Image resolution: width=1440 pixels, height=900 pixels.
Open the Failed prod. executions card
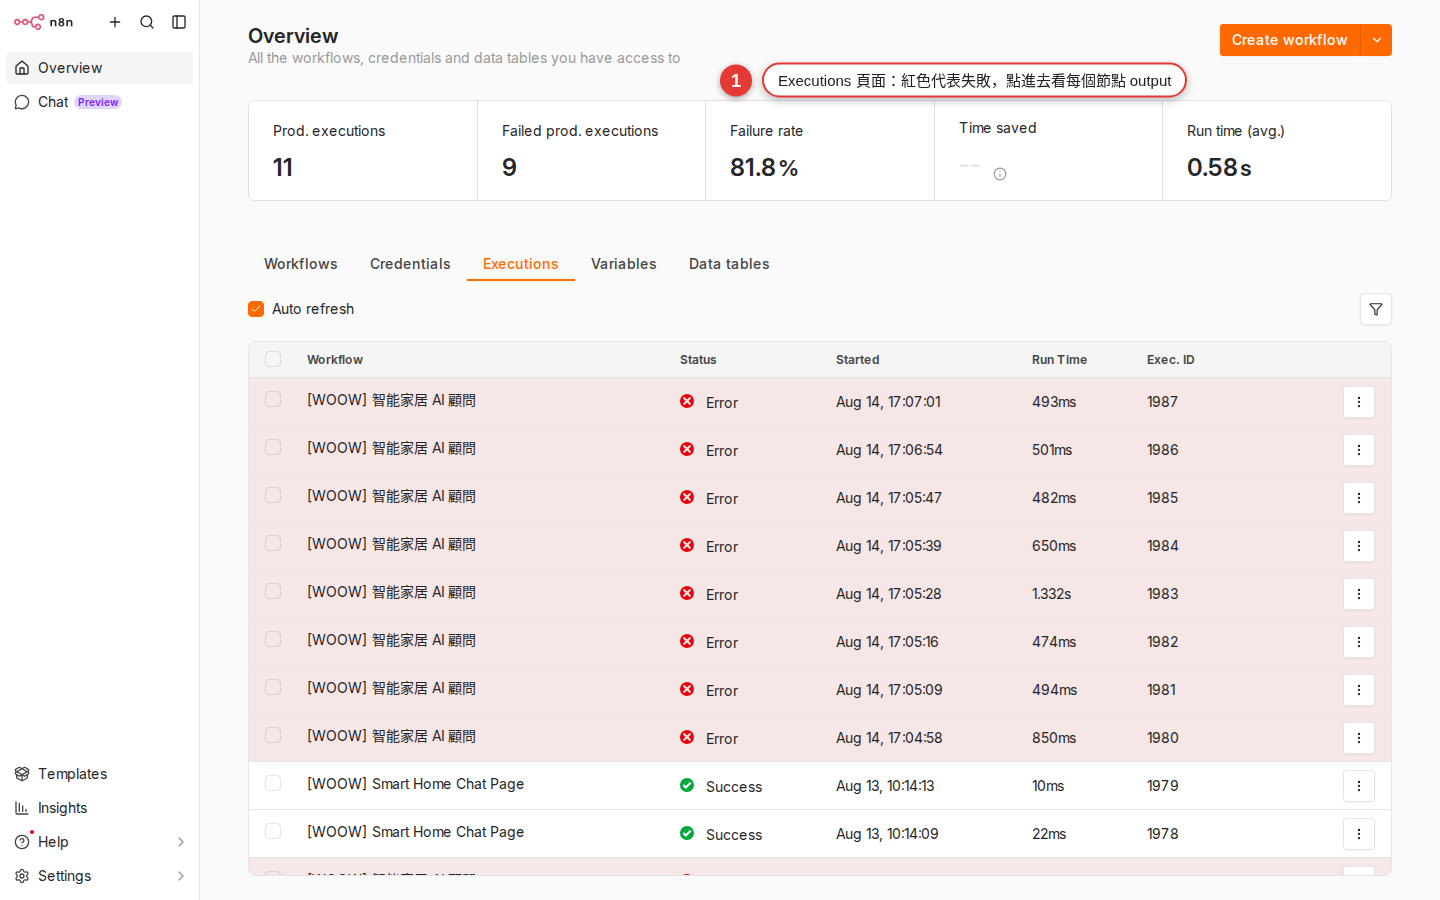click(592, 151)
